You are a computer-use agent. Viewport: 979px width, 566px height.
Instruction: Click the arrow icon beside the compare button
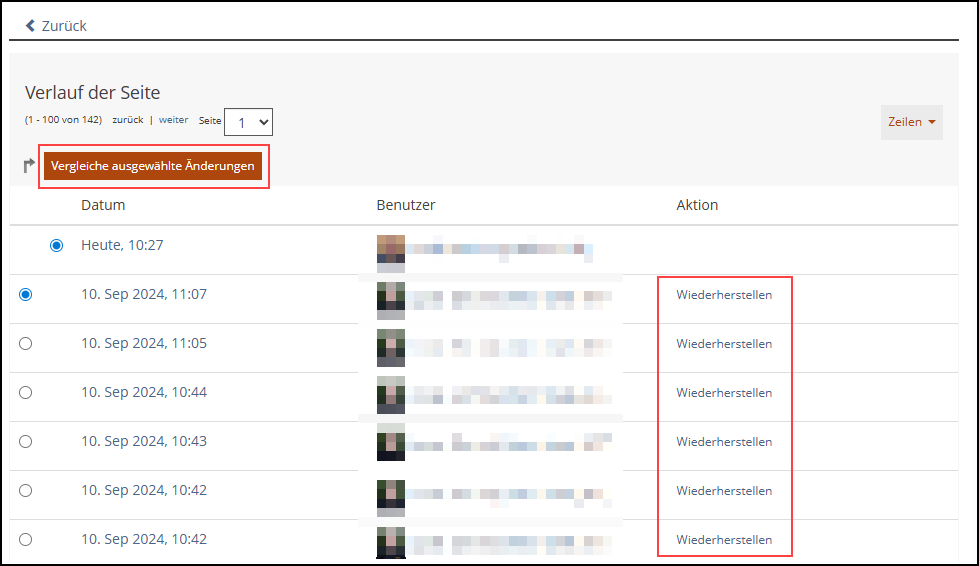(29, 166)
